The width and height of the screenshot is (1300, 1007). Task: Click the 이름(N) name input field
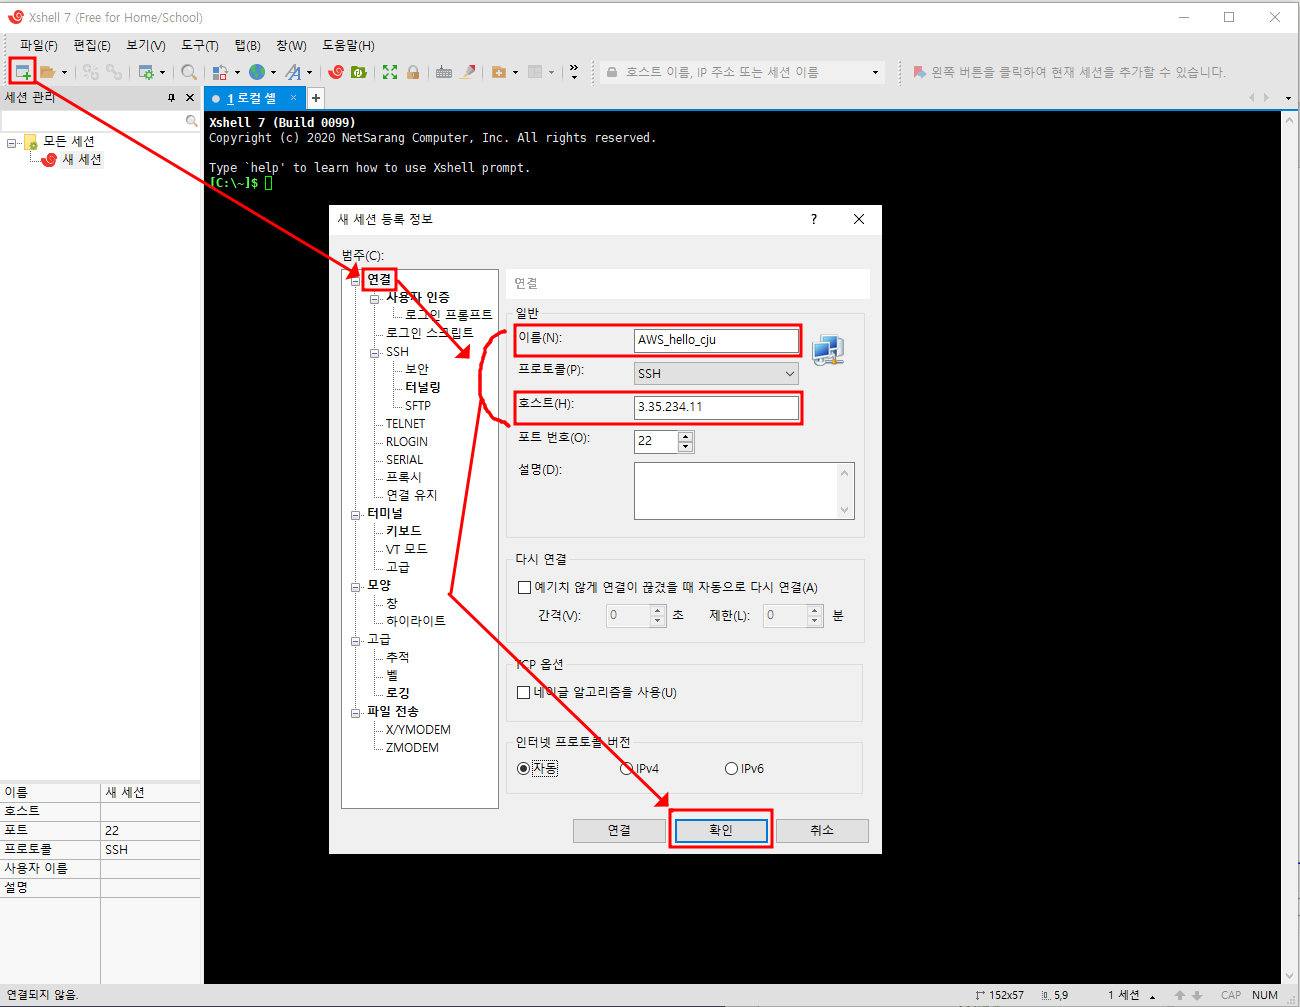[716, 340]
